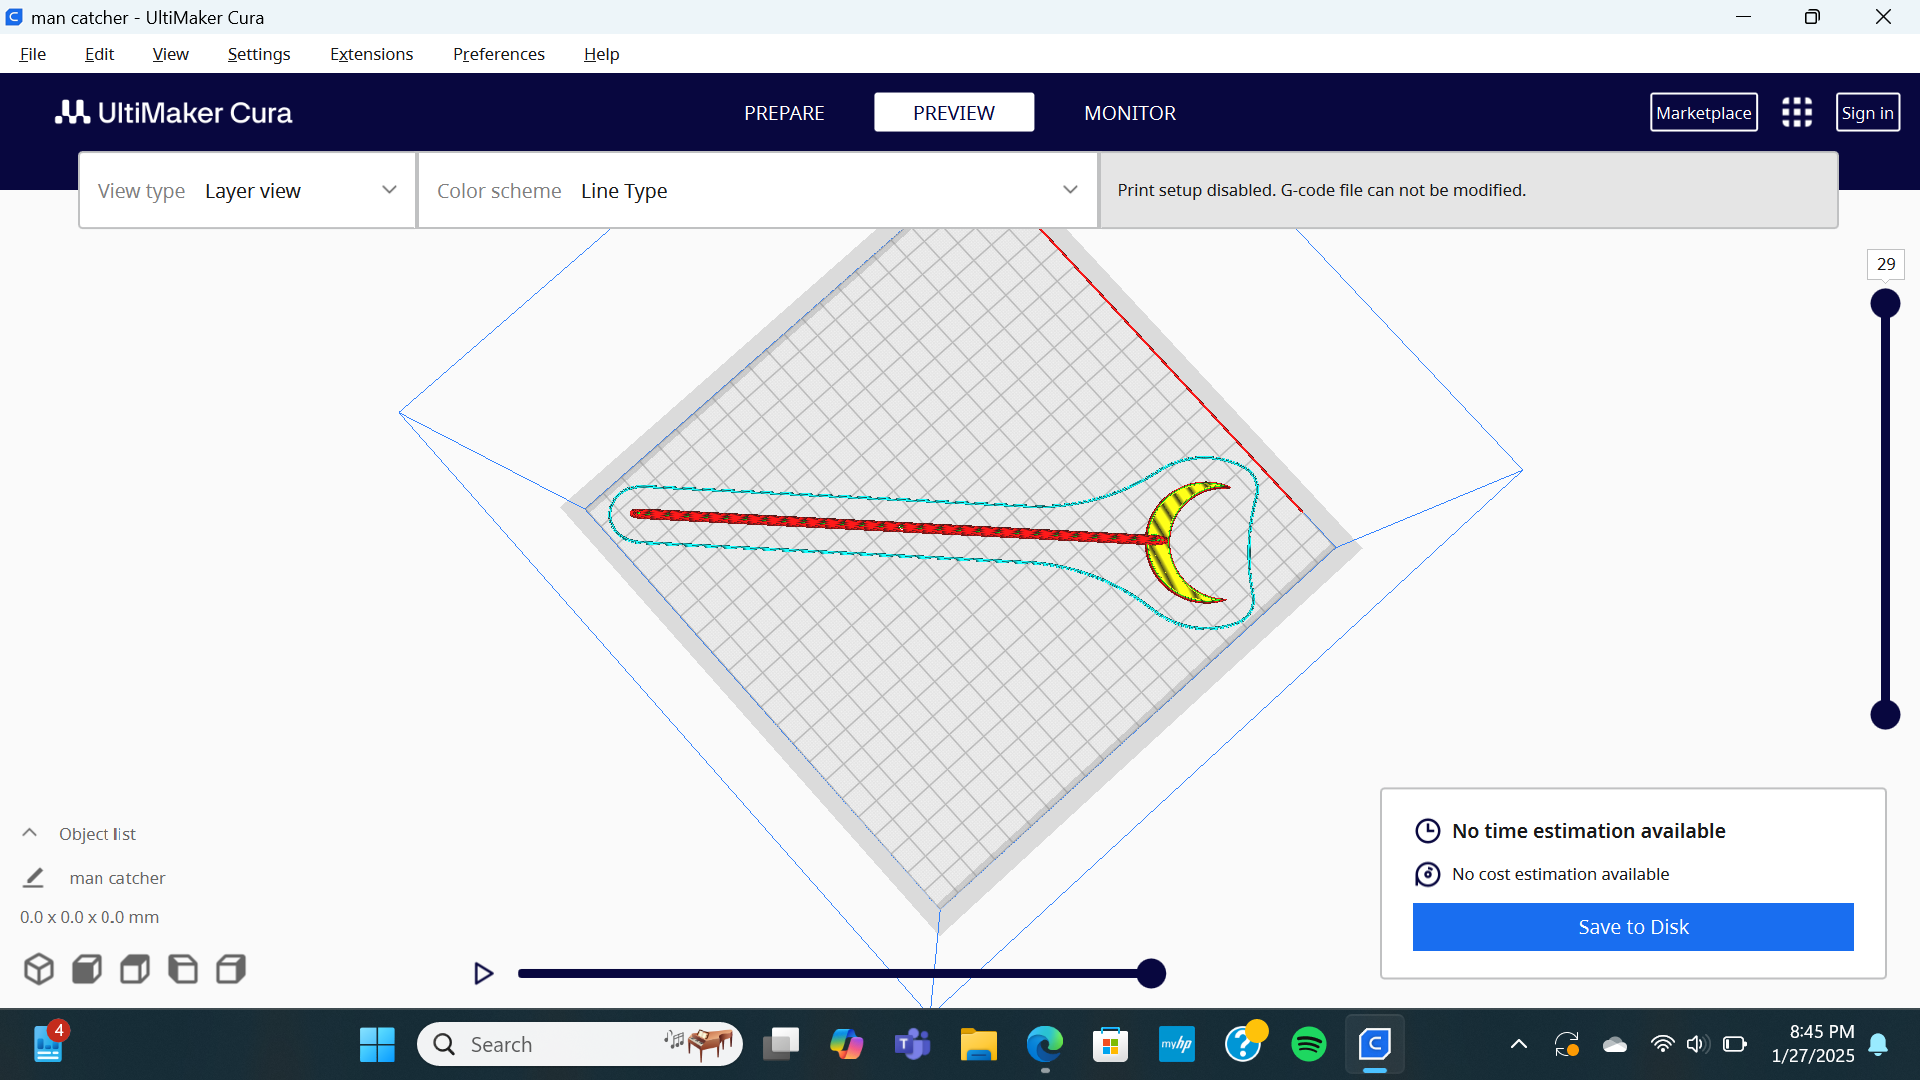Click the Save to Disk button
This screenshot has height=1080, width=1920.
[x=1633, y=927]
